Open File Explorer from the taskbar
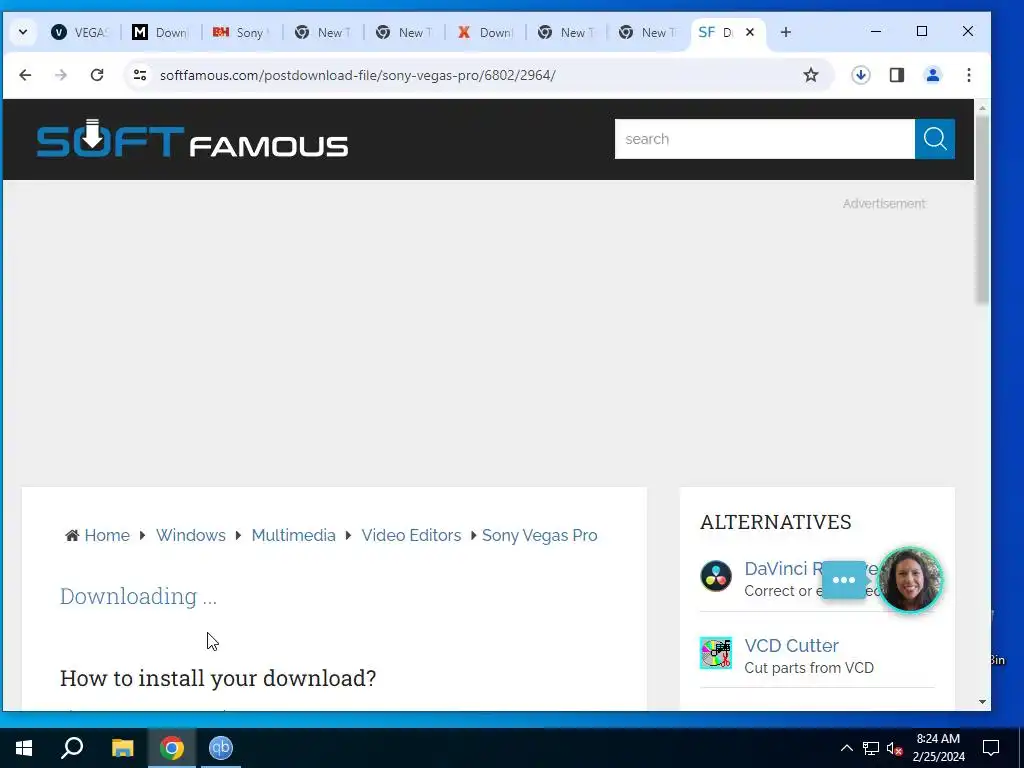 click(122, 748)
